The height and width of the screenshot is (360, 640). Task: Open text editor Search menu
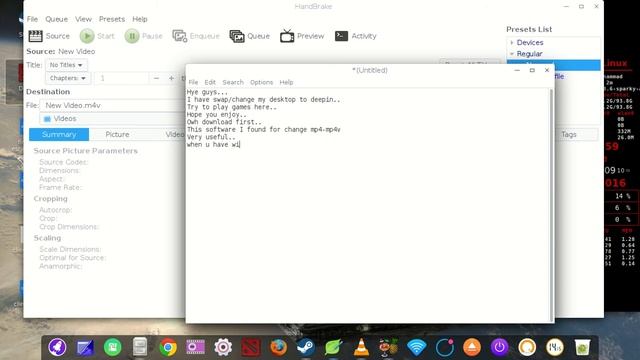233,82
